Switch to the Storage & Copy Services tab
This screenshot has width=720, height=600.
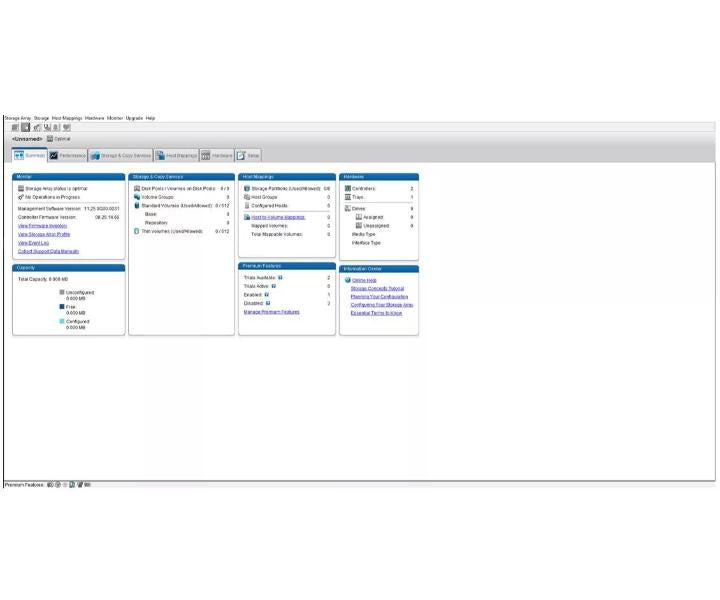click(120, 155)
